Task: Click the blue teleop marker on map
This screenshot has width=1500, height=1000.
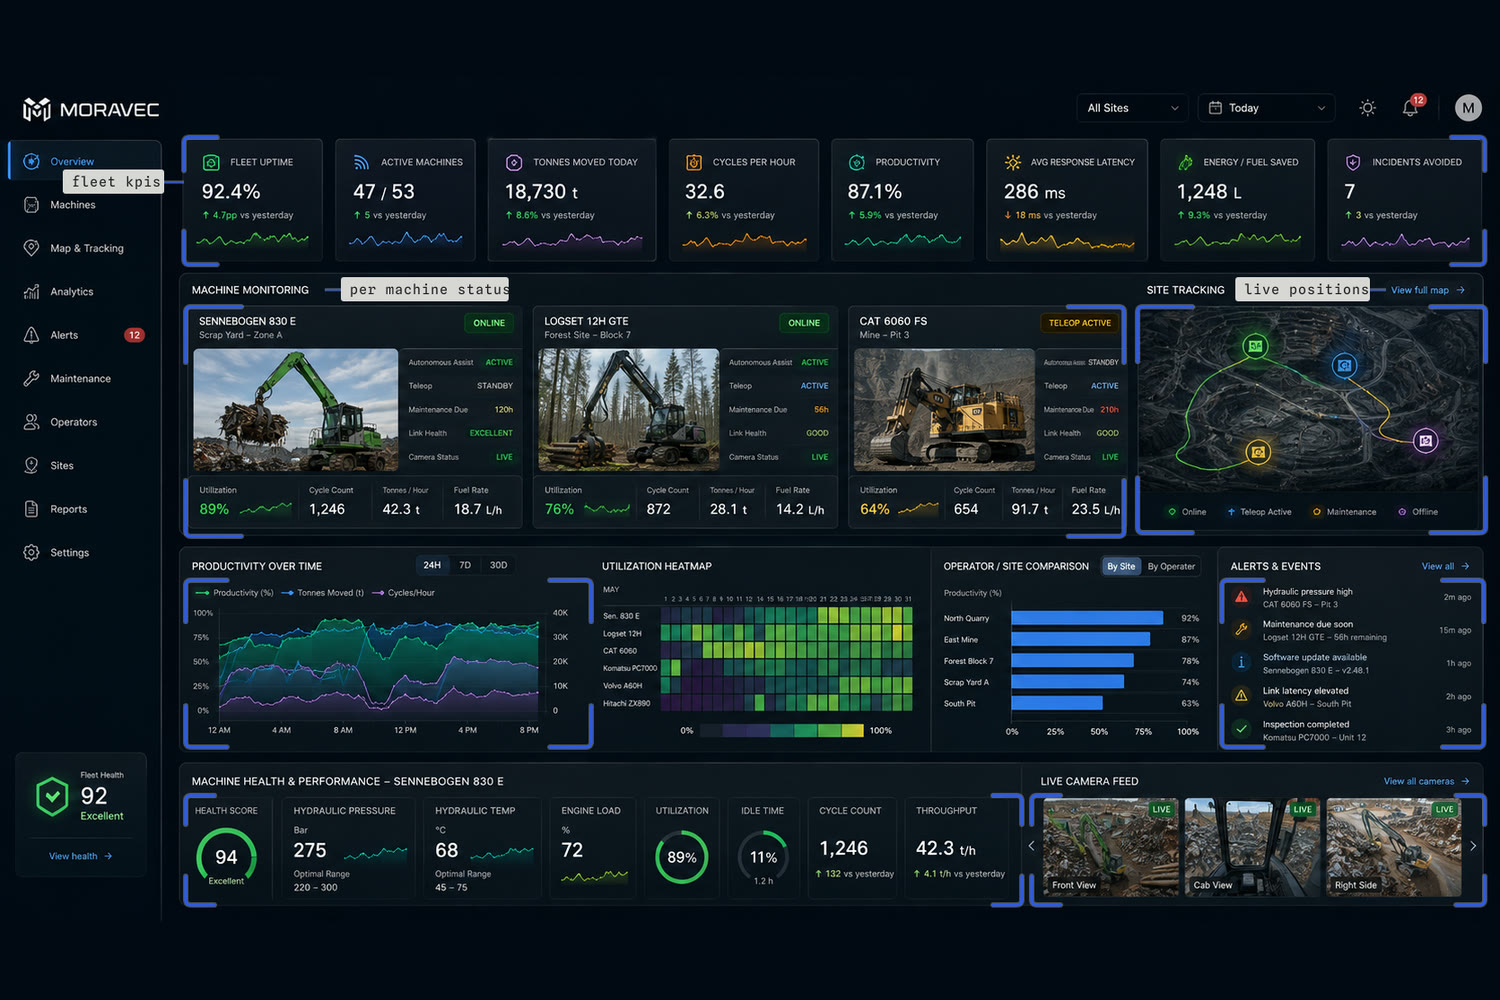Action: [x=1345, y=365]
